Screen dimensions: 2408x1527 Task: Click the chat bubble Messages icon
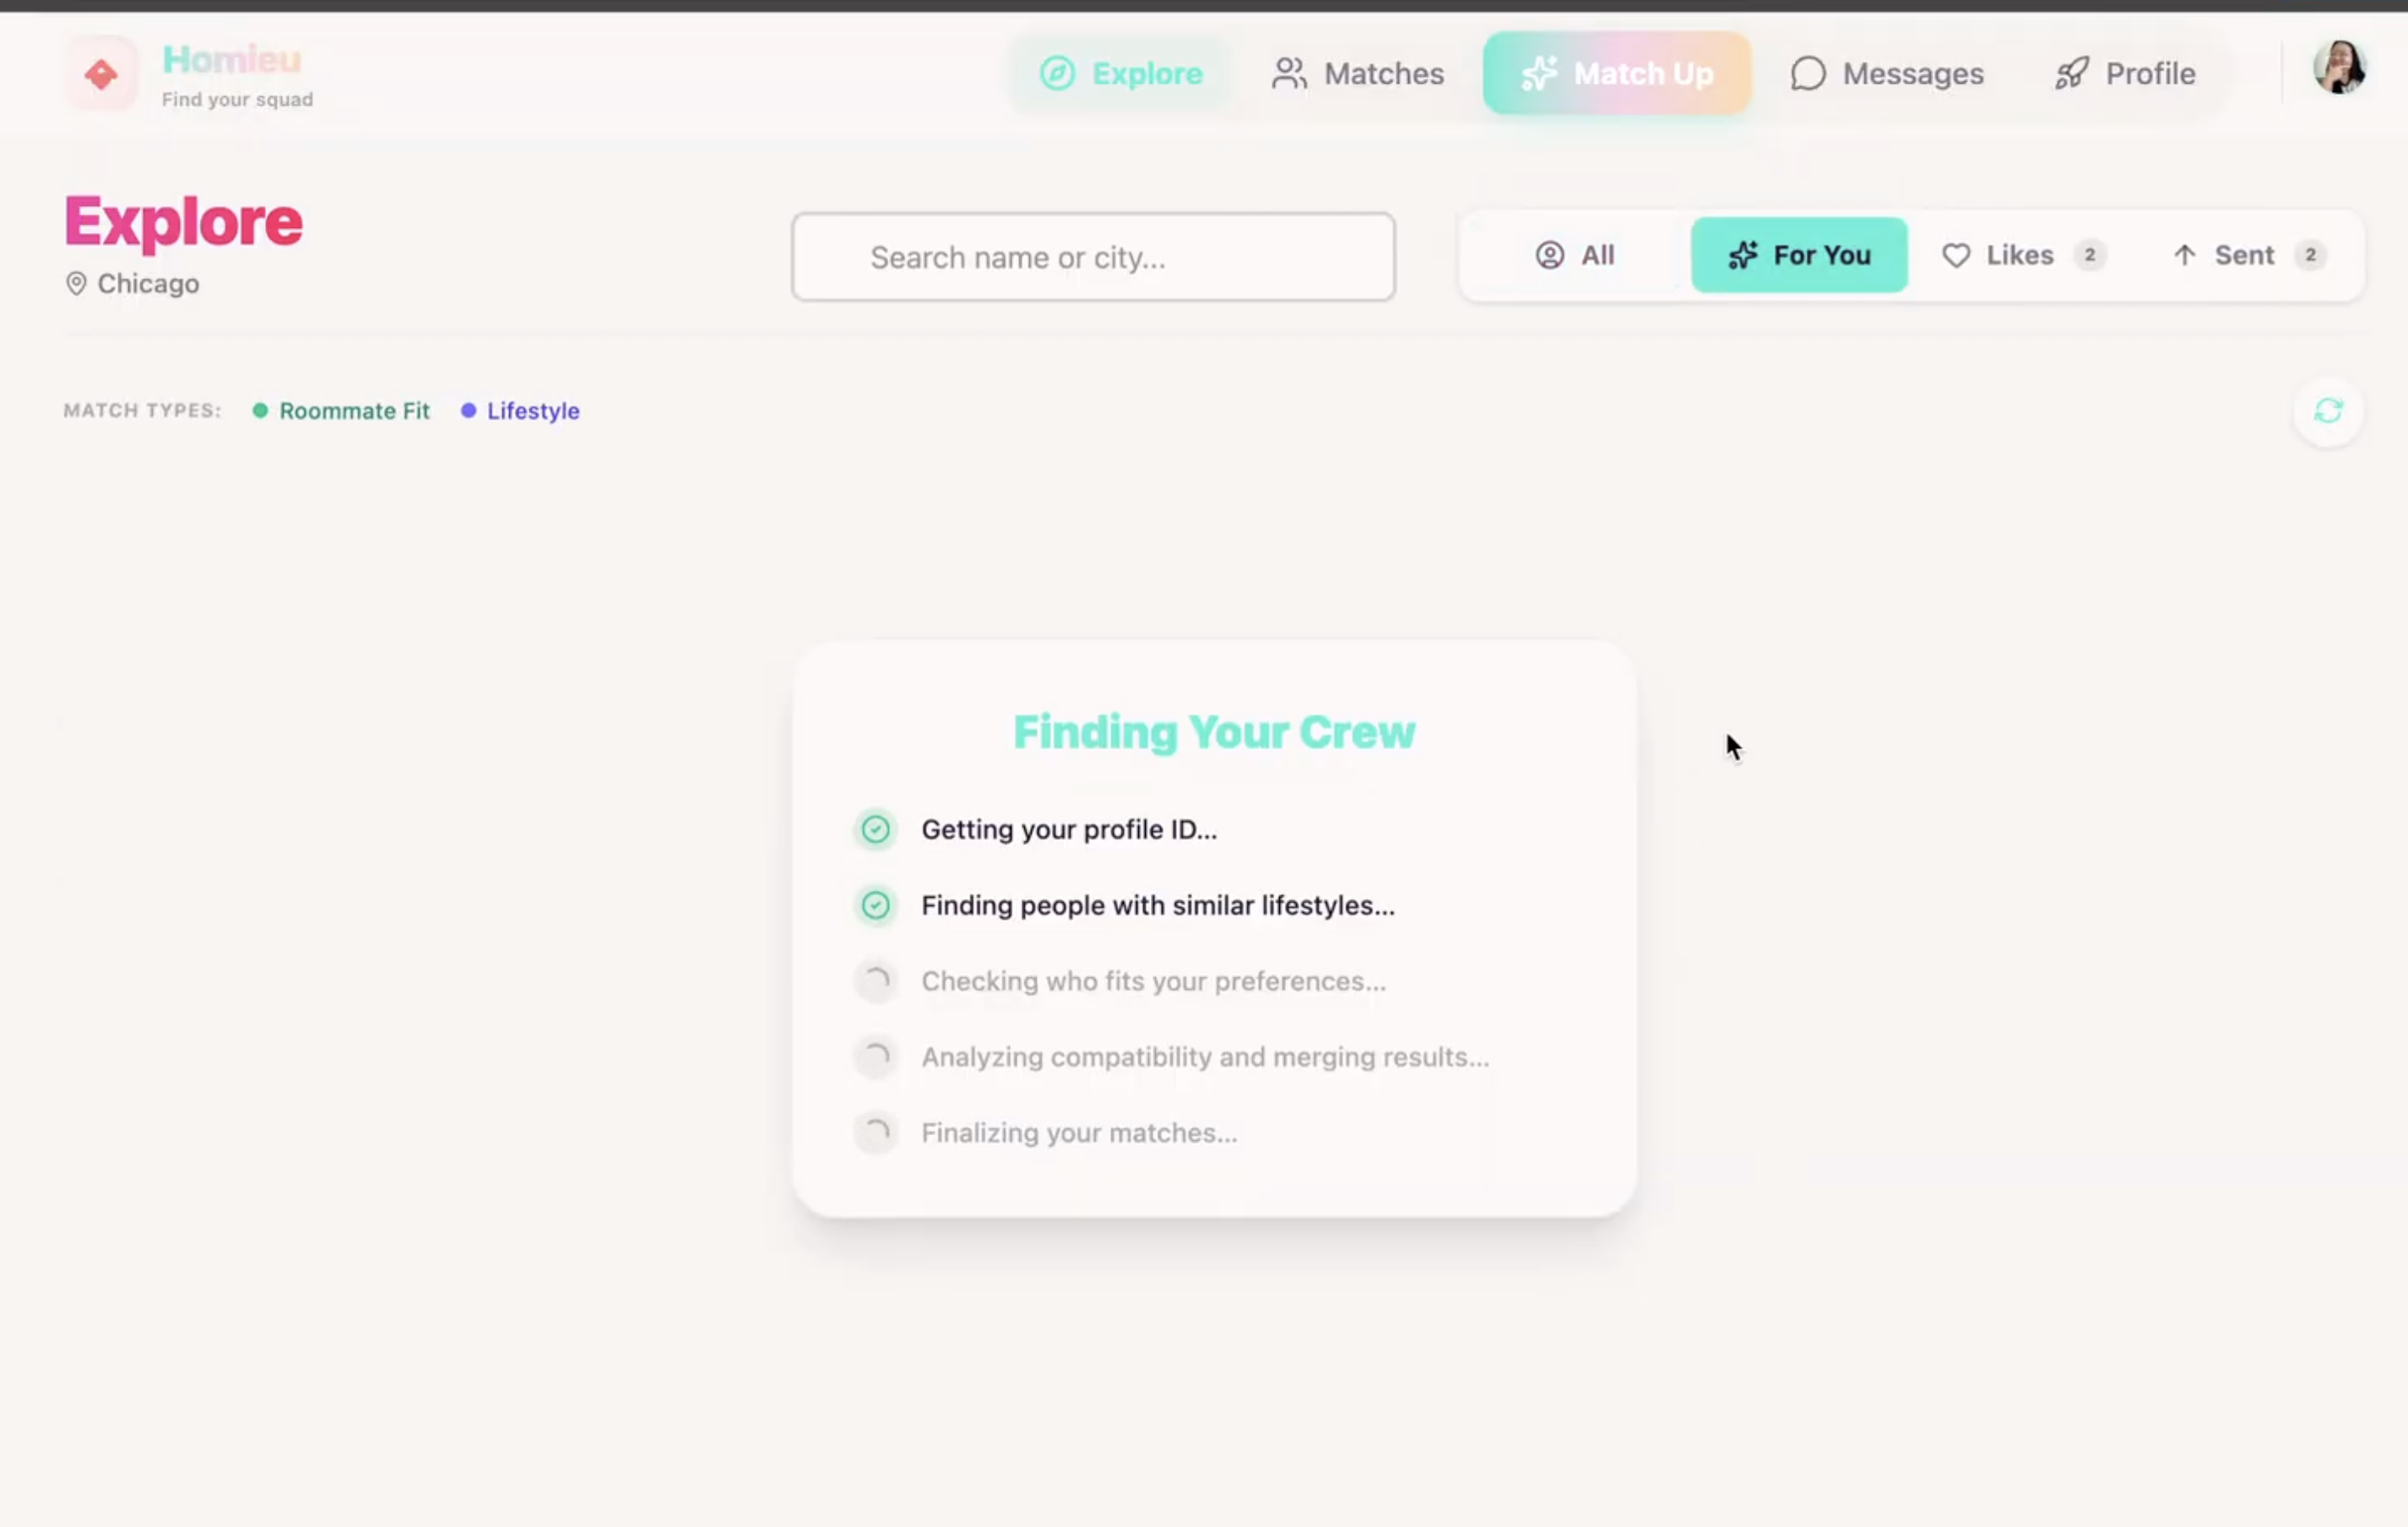point(1807,74)
